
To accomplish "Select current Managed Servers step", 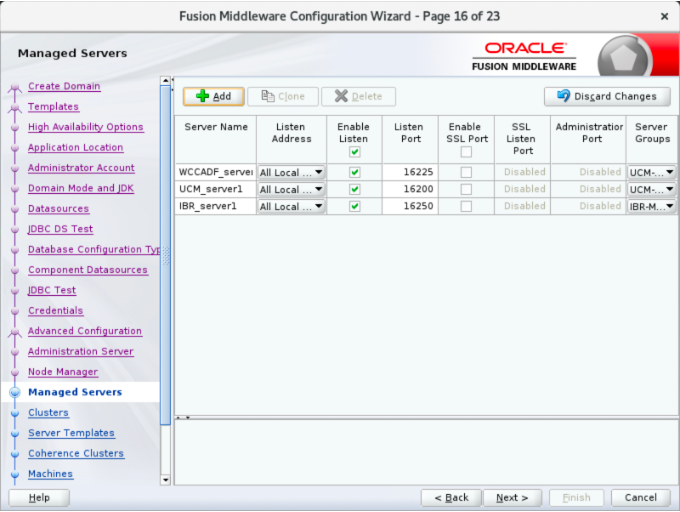I will point(75,391).
